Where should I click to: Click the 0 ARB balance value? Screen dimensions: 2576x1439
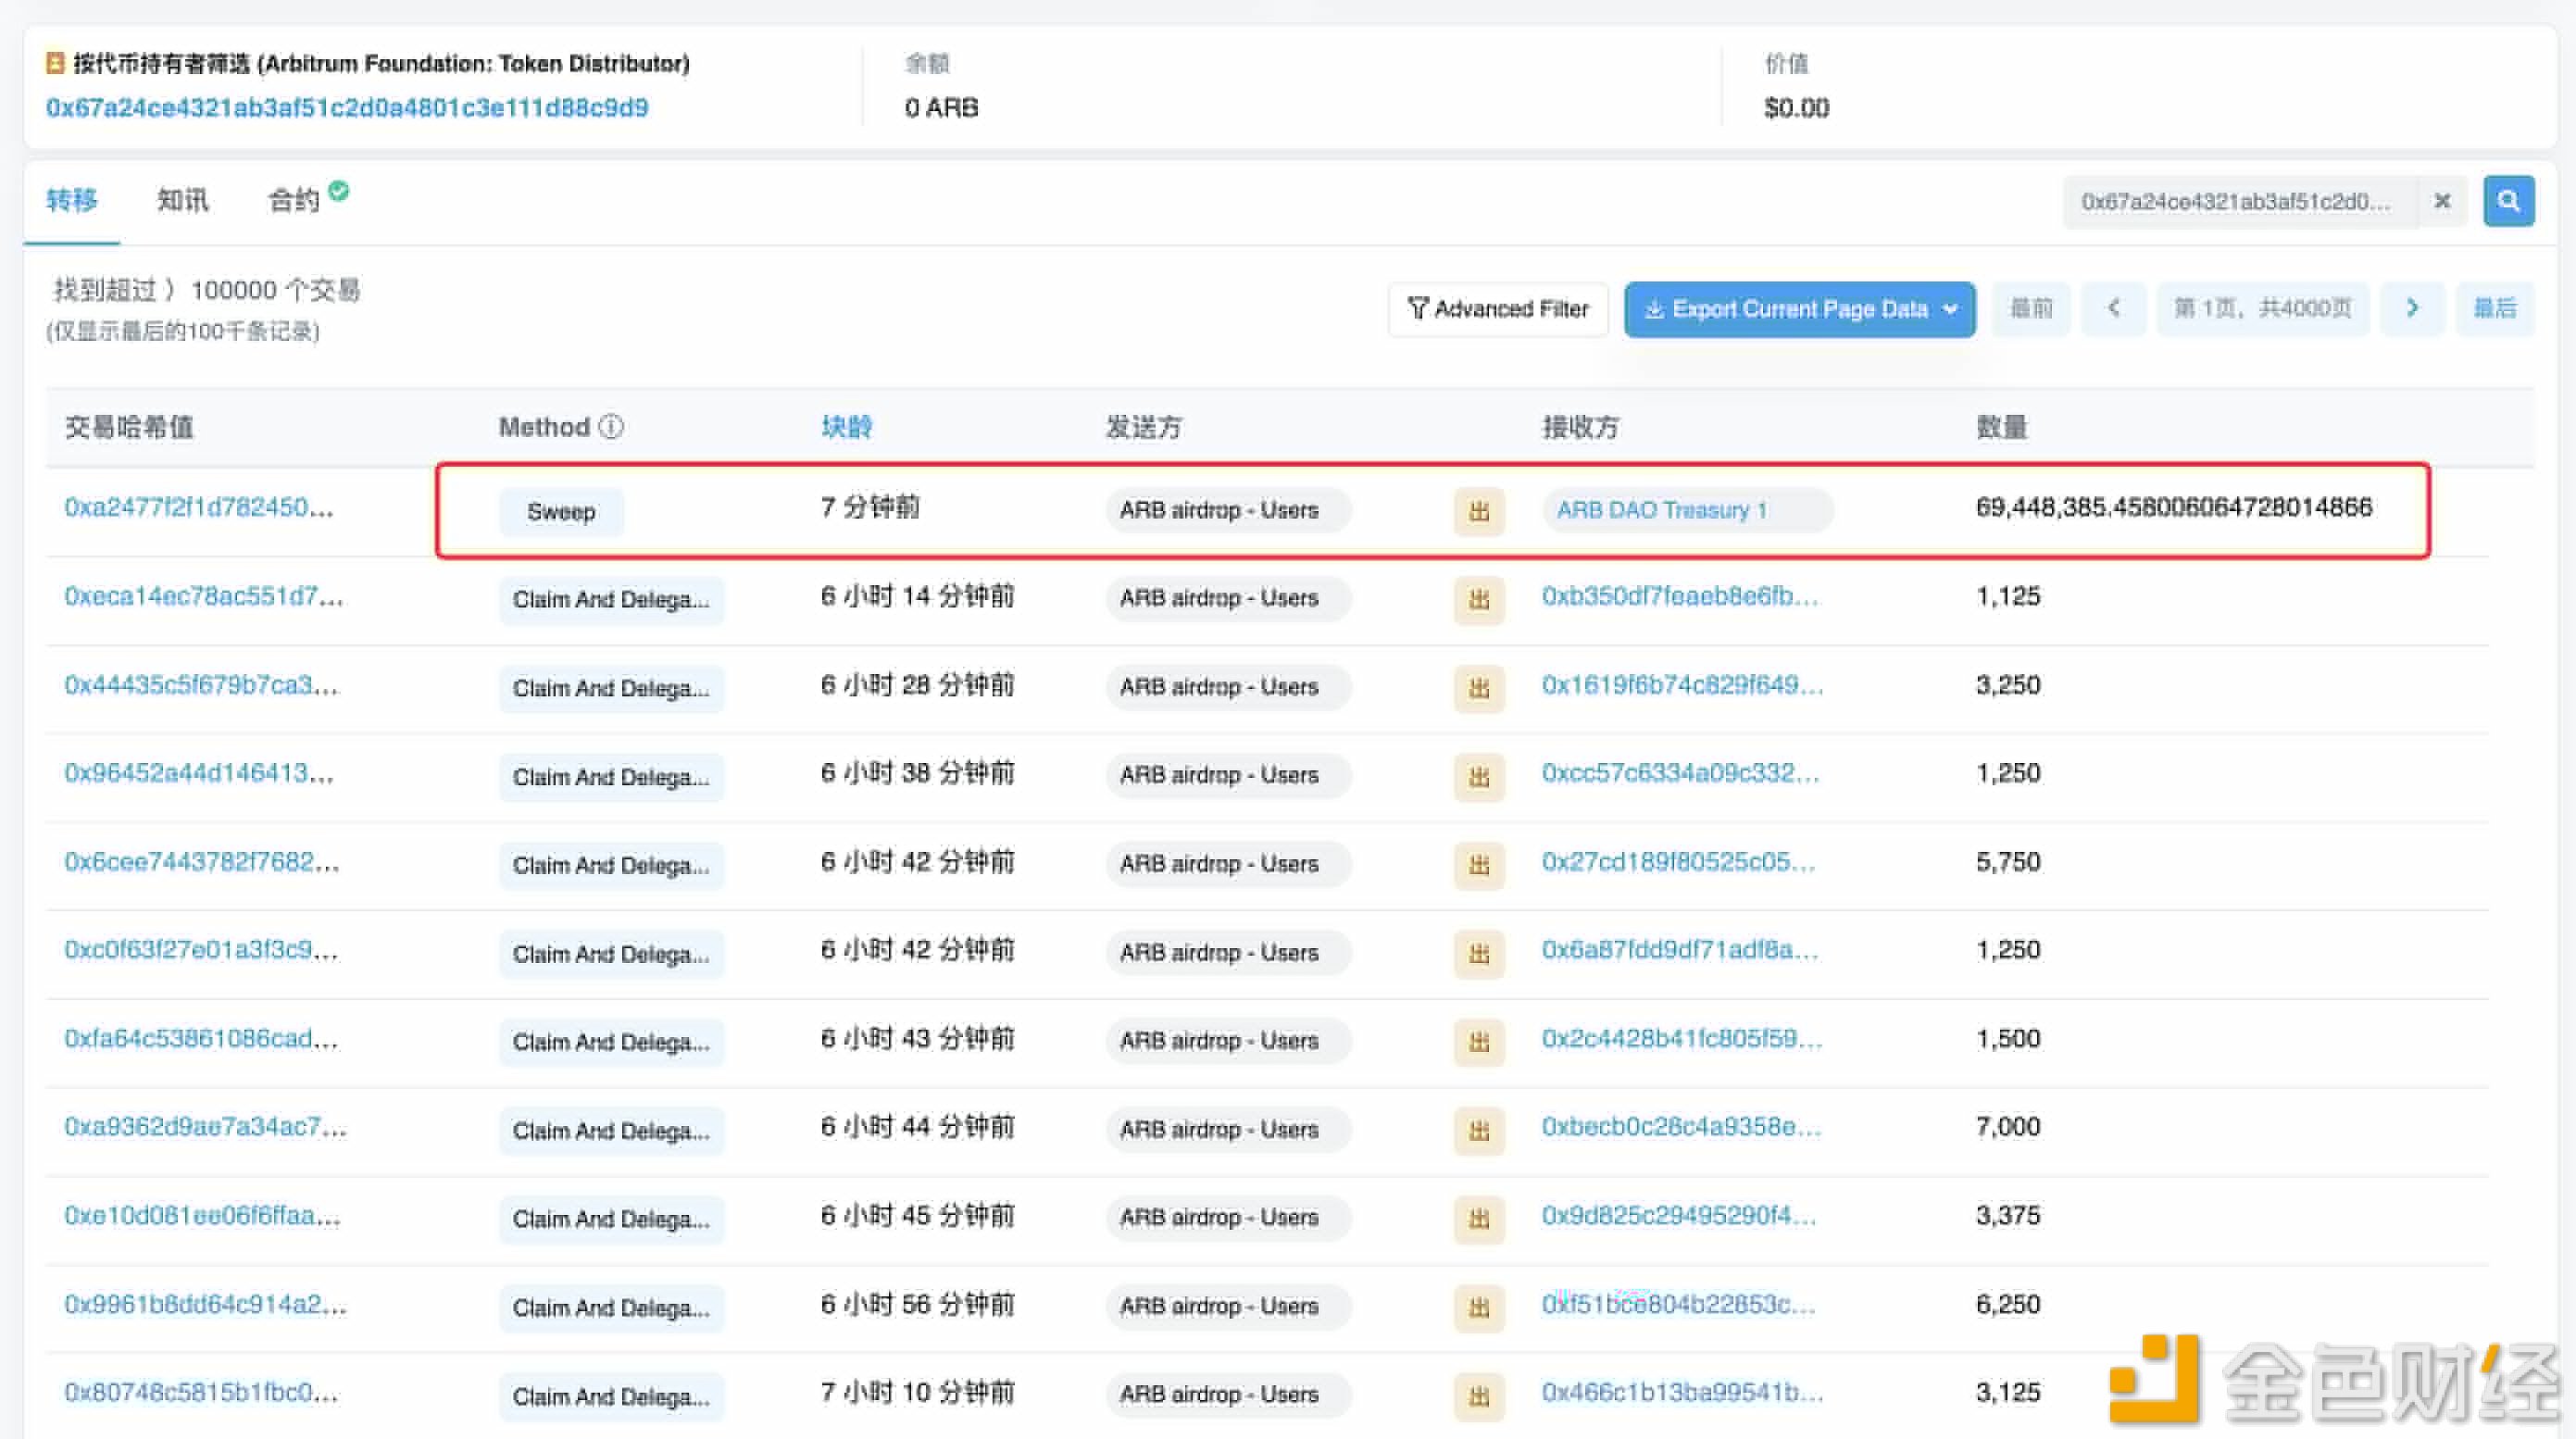[x=941, y=107]
